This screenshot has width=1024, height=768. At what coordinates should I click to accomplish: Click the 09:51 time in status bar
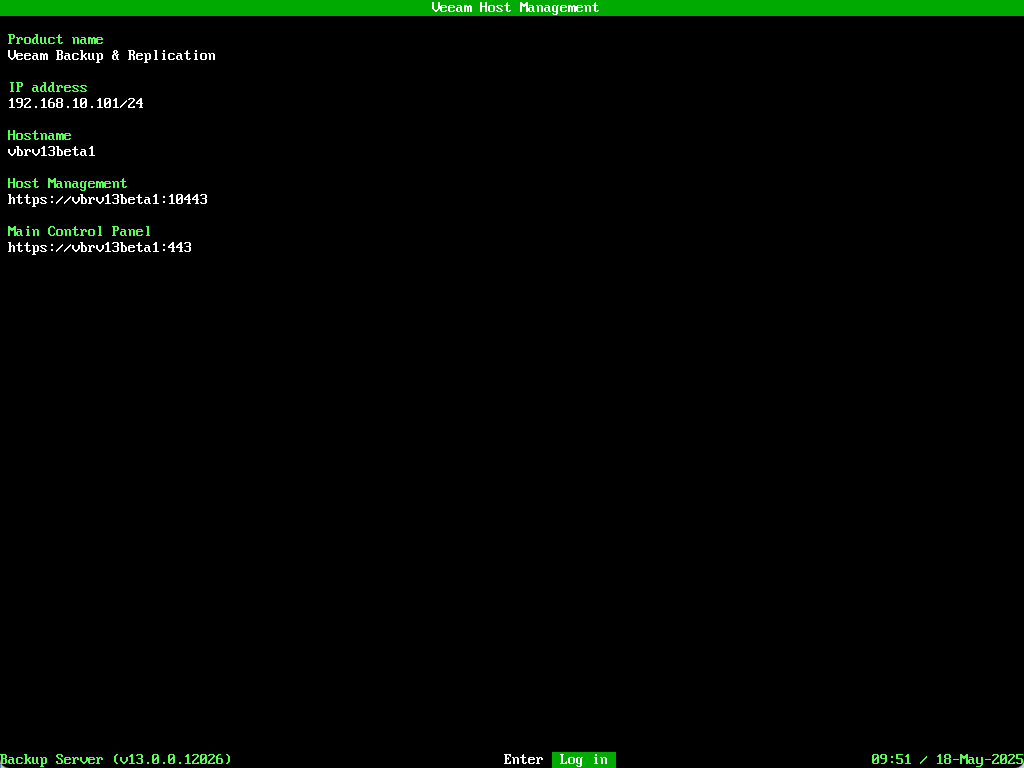[x=891, y=760]
